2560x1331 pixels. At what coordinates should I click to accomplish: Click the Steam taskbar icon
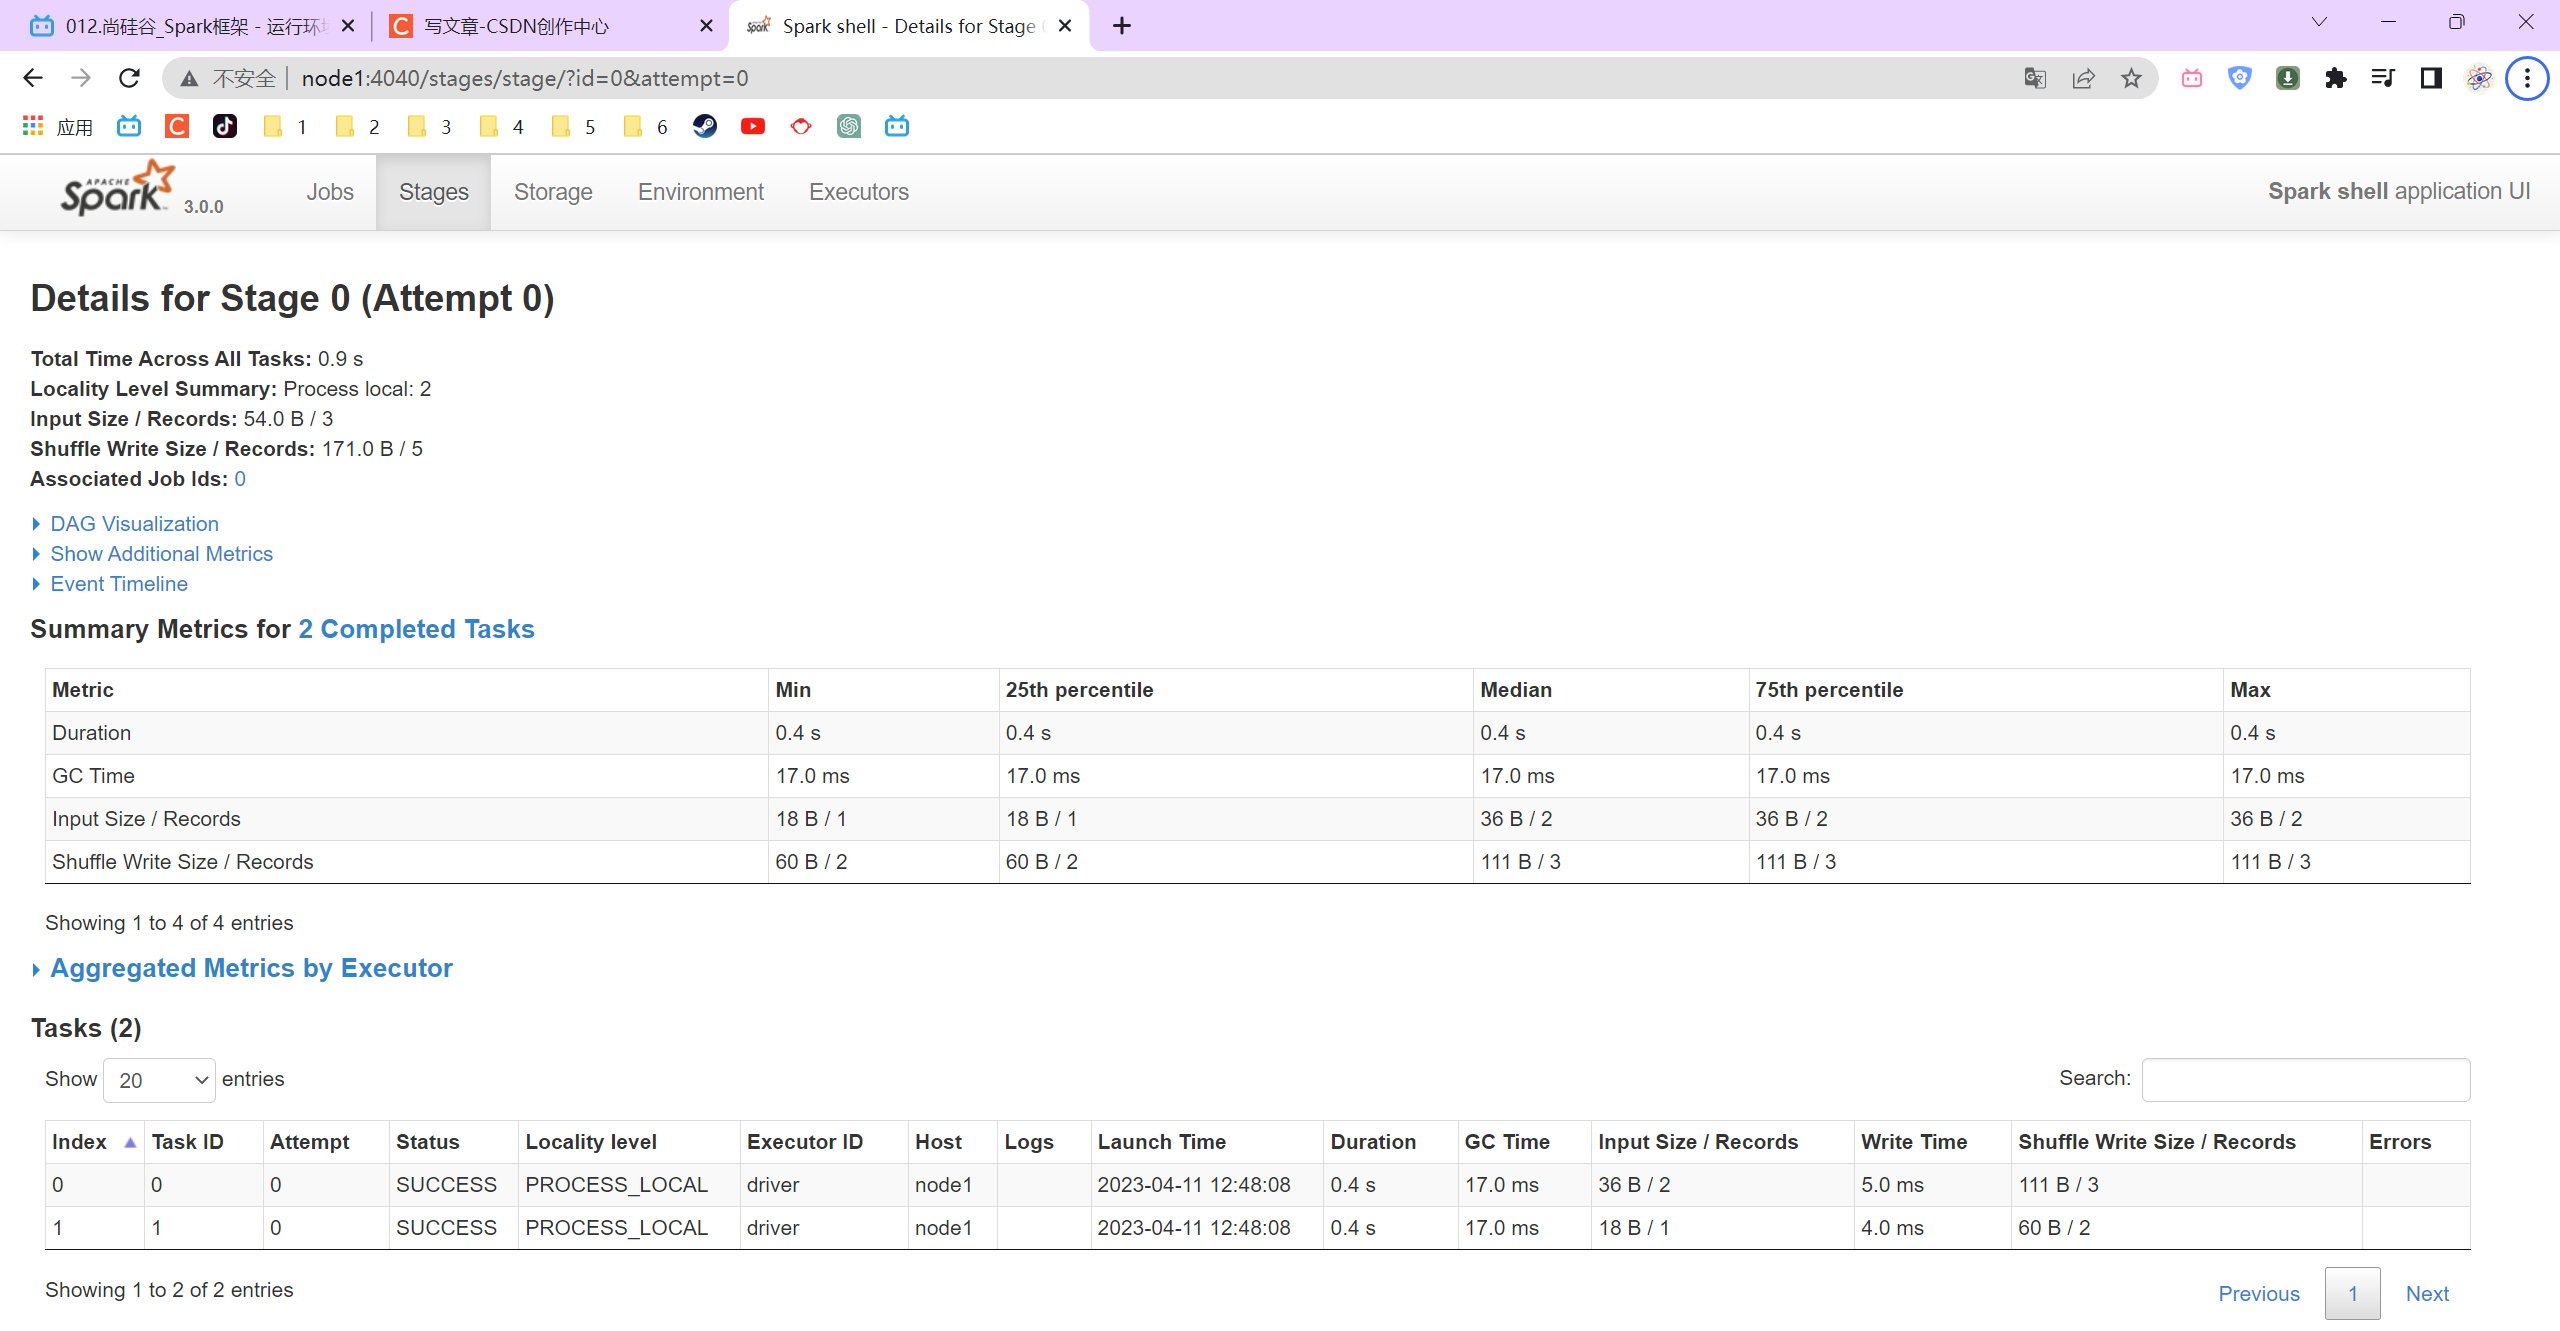click(x=706, y=124)
